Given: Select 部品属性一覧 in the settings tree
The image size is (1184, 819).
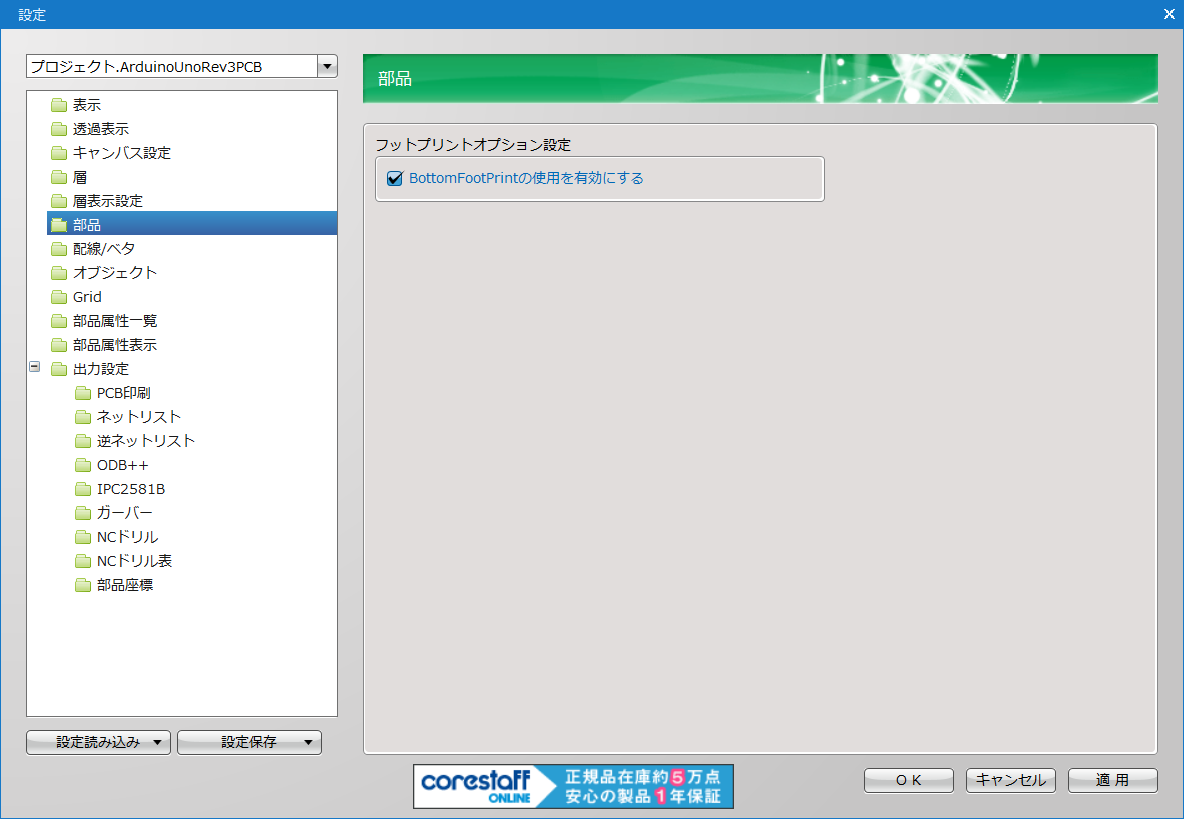Looking at the screenshot, I should tap(115, 321).
